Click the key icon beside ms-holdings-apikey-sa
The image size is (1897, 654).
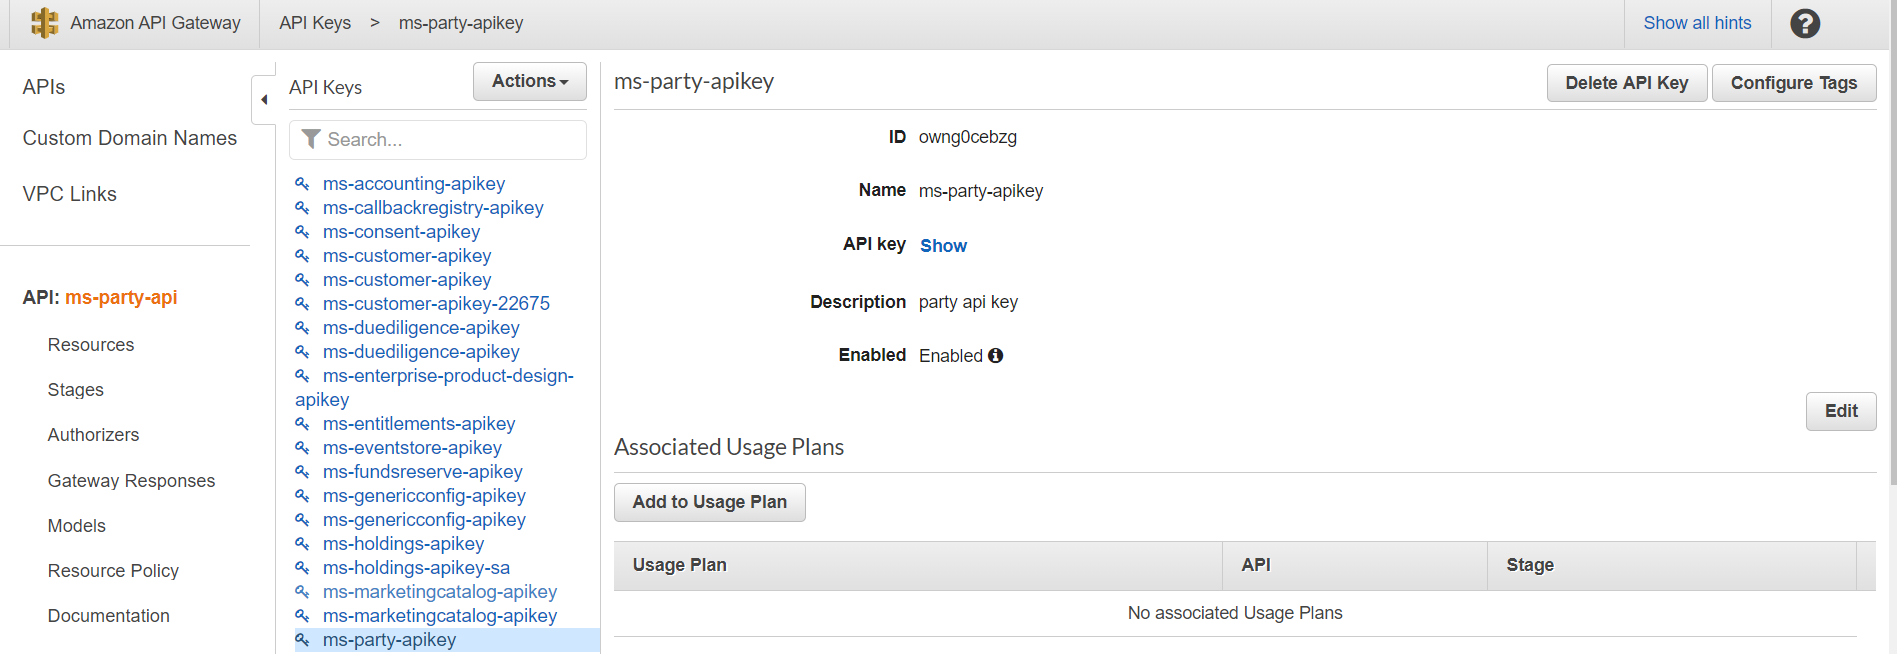pos(302,568)
